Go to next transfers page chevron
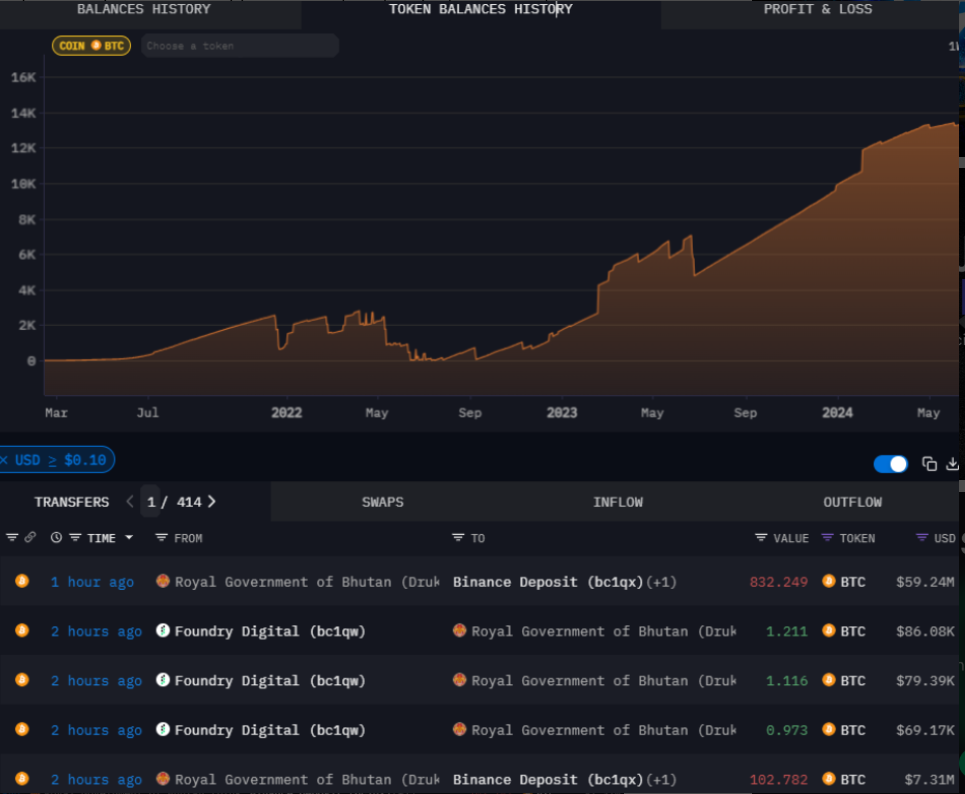Image resolution: width=965 pixels, height=794 pixels. point(212,502)
